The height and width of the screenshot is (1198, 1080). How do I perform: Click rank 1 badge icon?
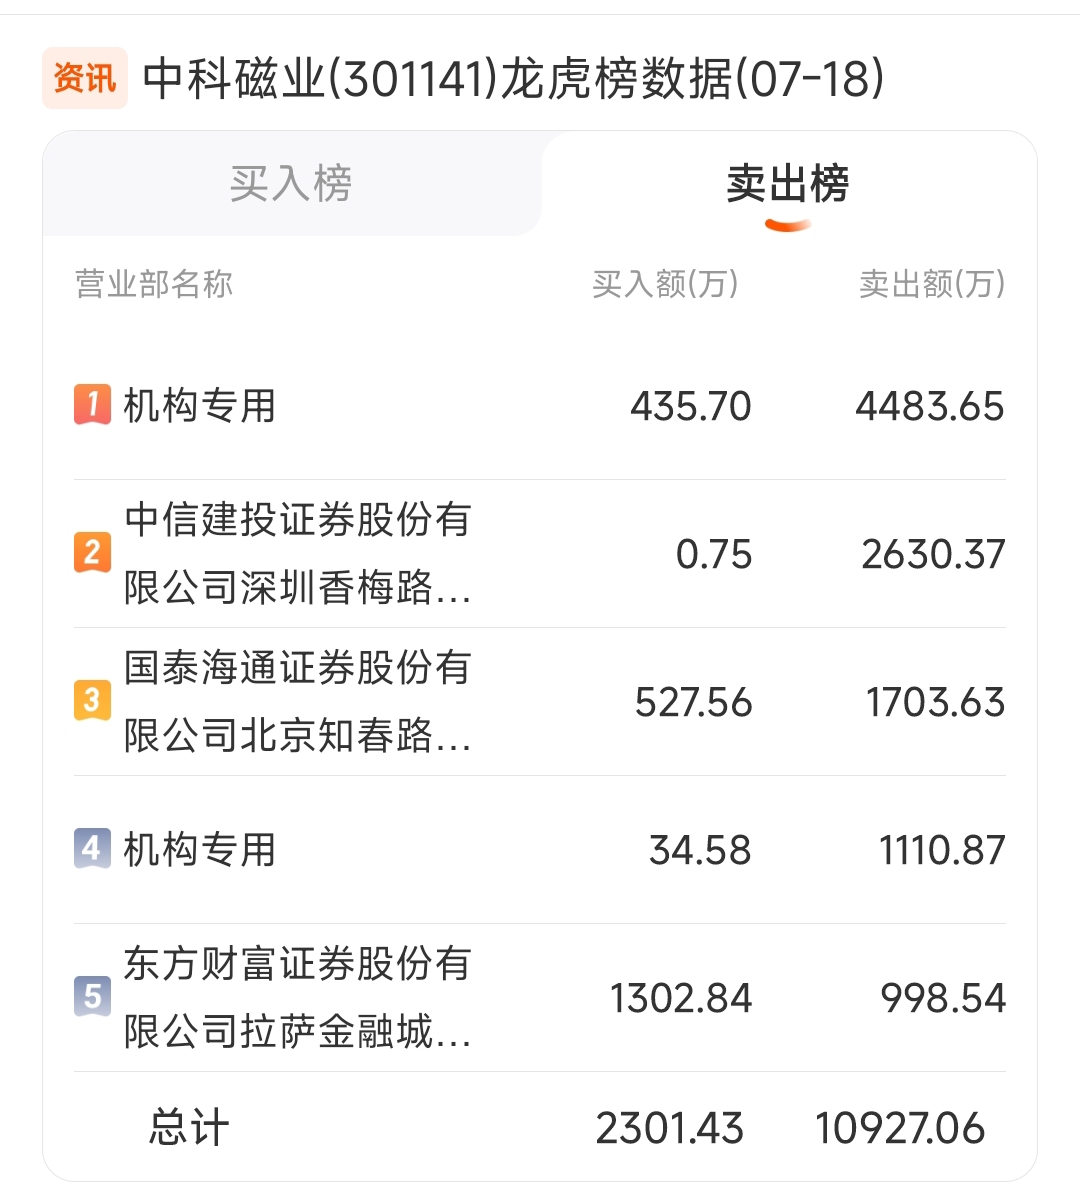point(92,405)
